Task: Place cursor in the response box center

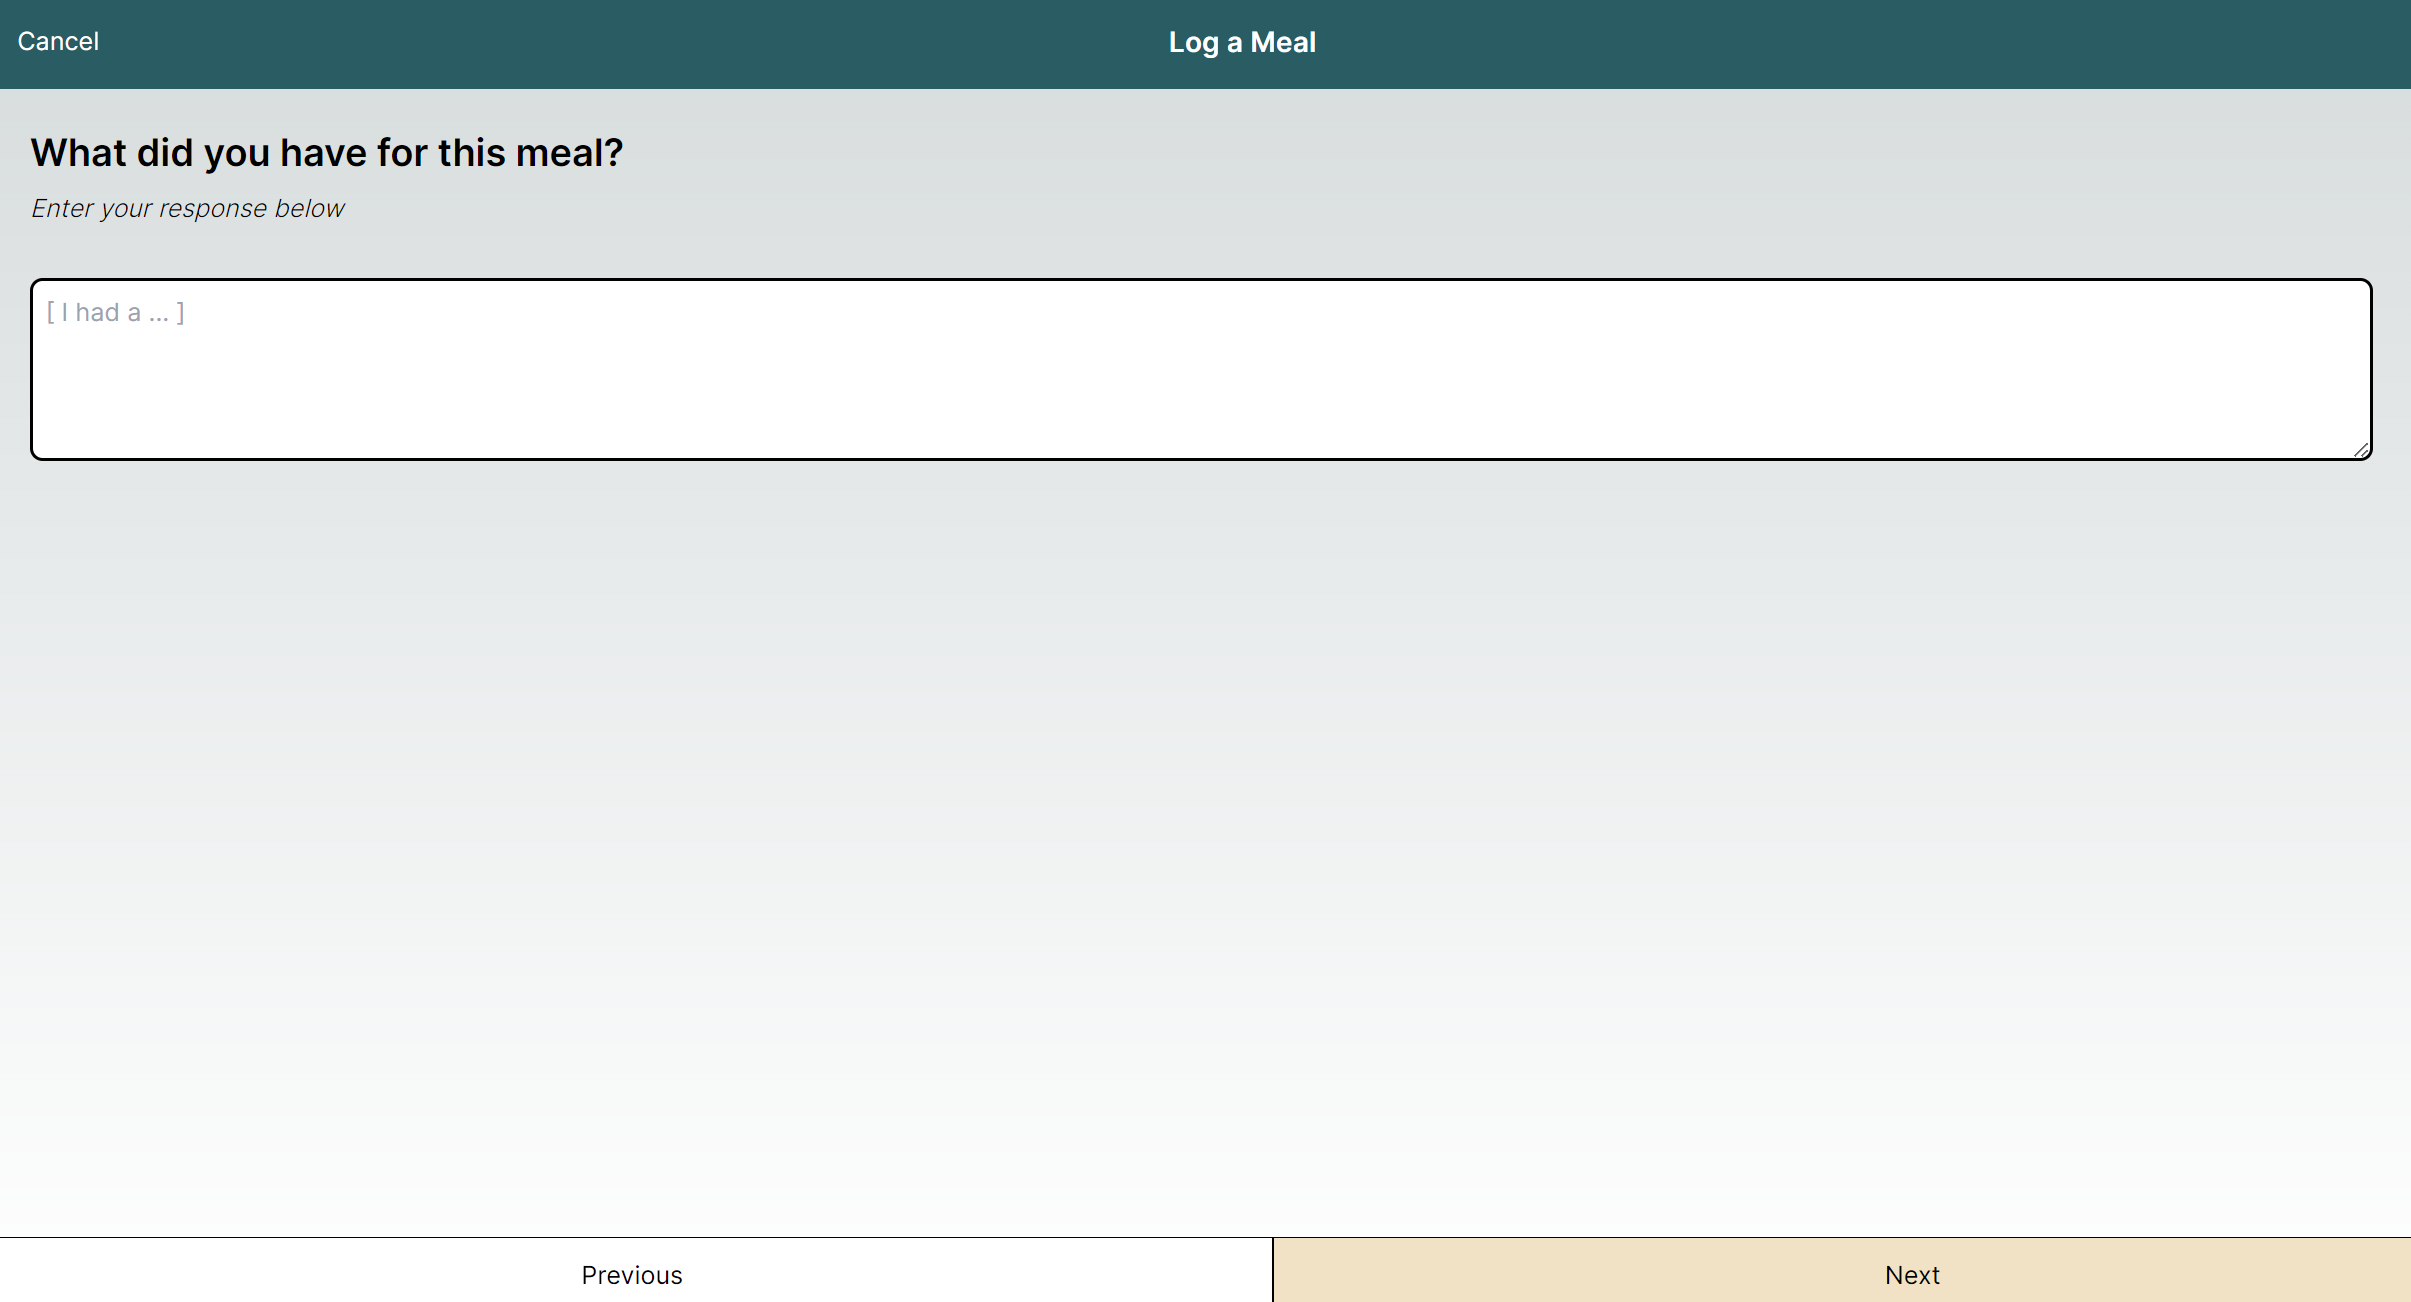Action: pos(1200,369)
